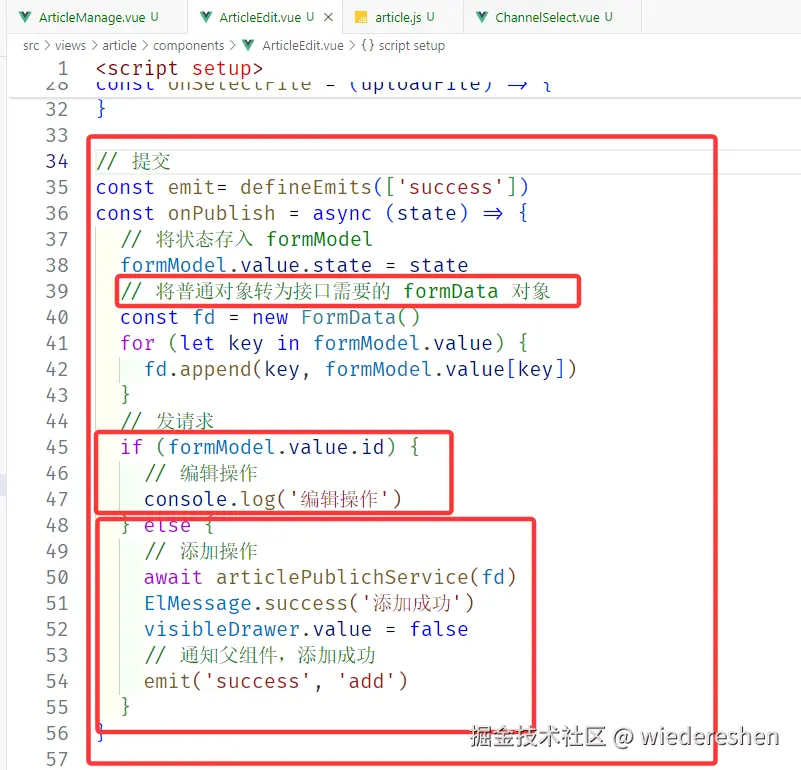801x770 pixels.
Task: Click 'new FormData()' on line 40
Action: [336, 318]
